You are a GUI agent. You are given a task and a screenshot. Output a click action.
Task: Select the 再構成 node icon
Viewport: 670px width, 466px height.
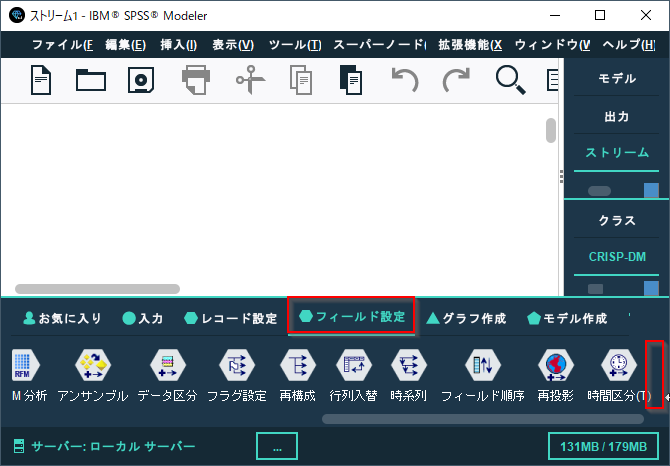[x=298, y=365]
